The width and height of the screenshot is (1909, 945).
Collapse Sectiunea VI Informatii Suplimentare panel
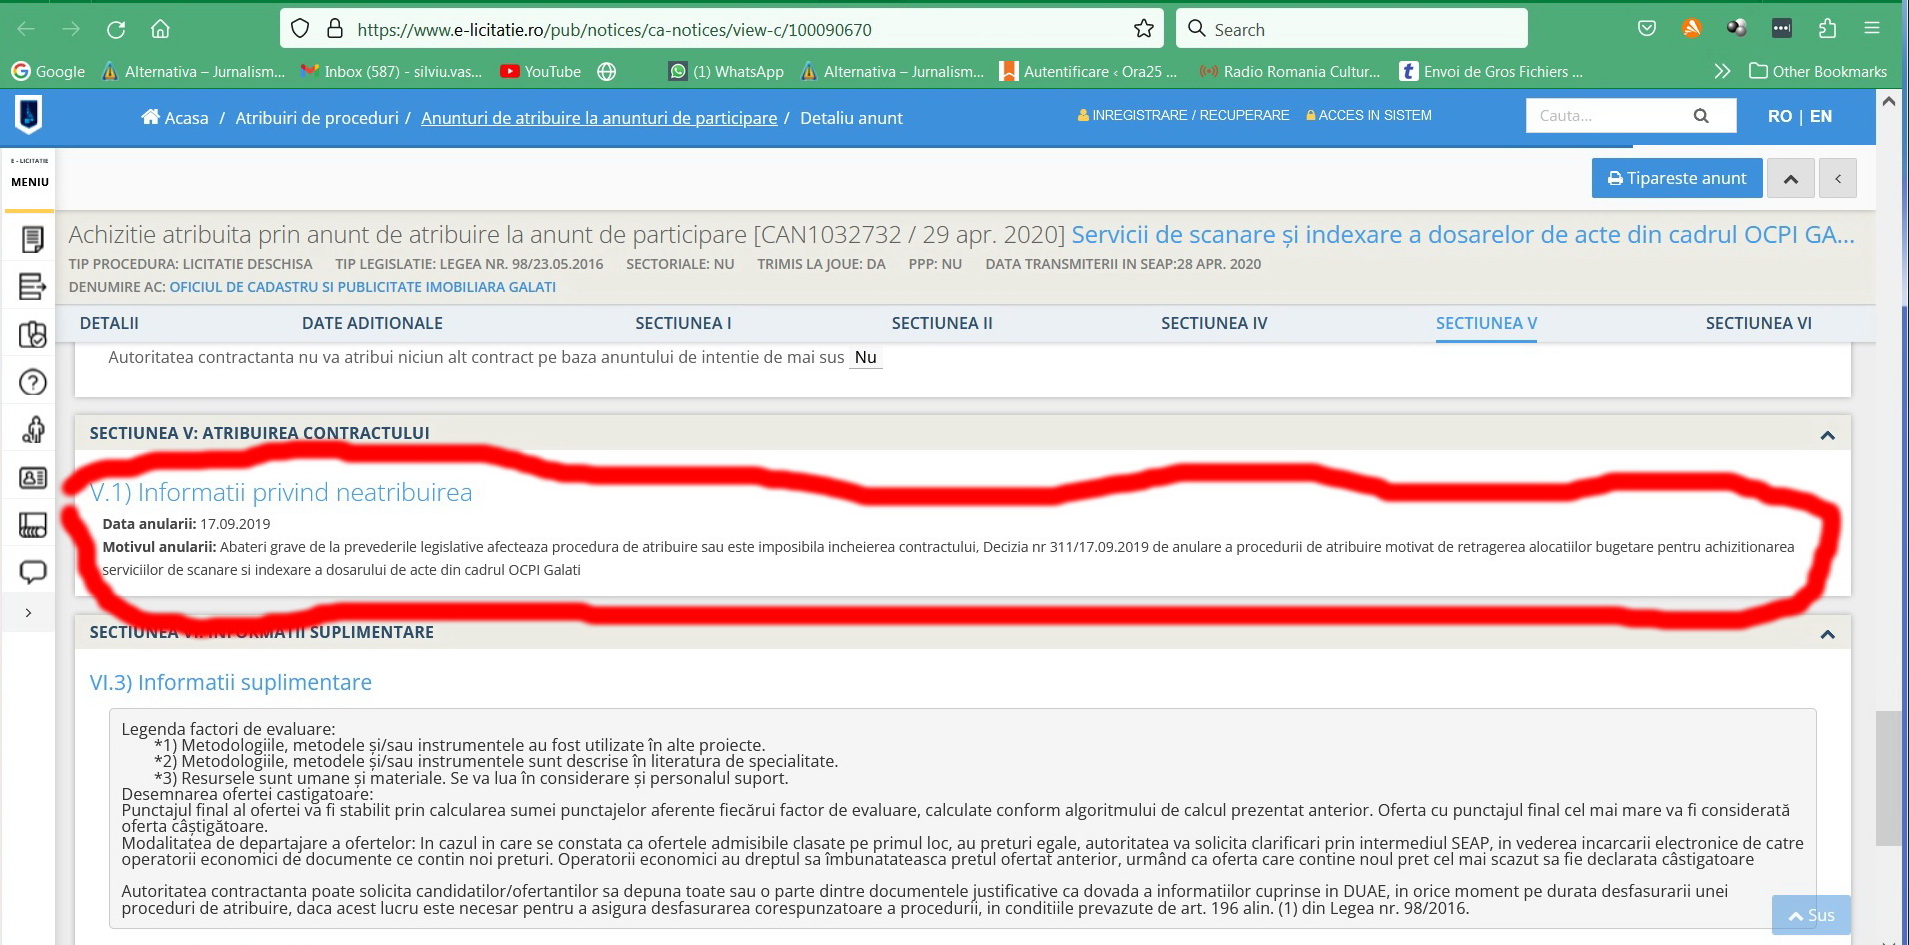point(1827,634)
